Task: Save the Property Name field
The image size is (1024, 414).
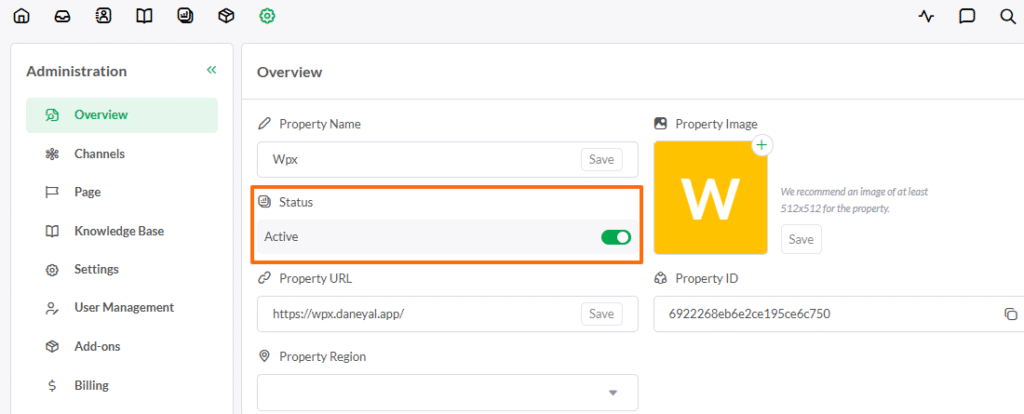Action: click(601, 159)
